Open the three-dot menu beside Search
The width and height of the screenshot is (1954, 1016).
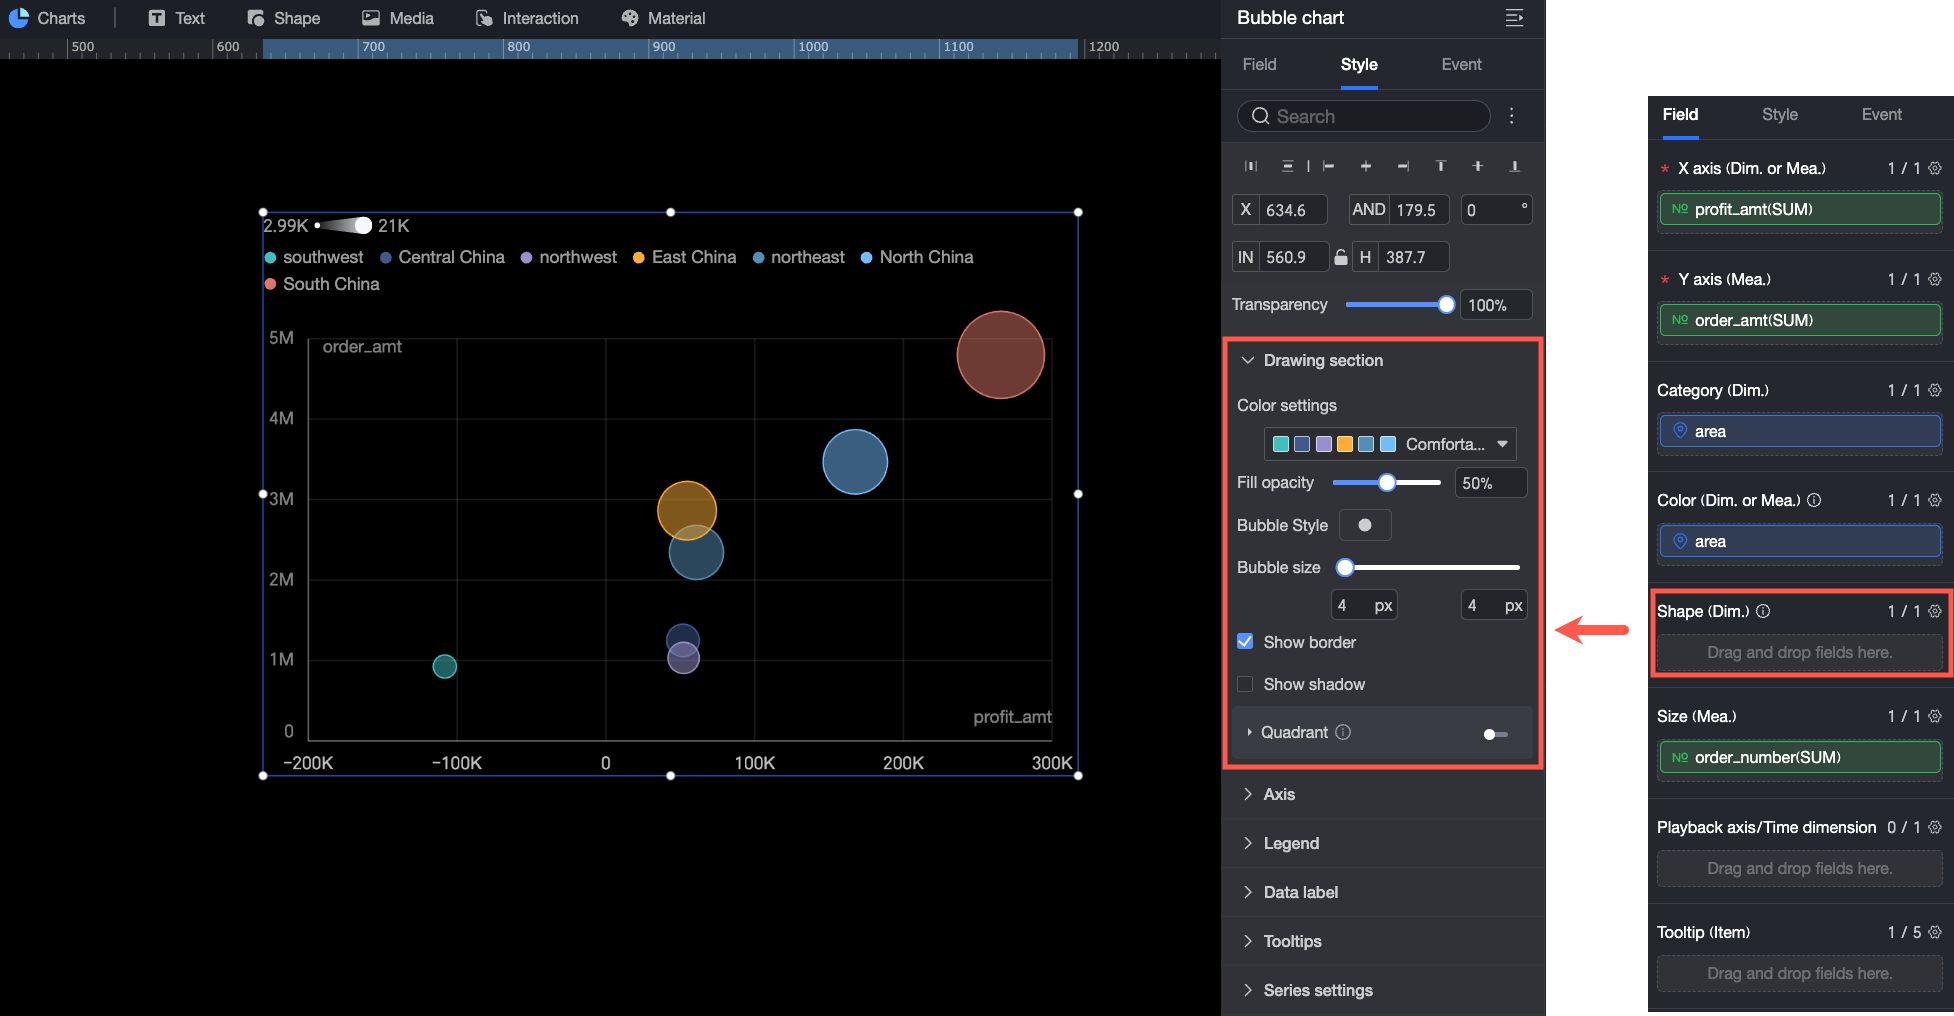[x=1511, y=116]
